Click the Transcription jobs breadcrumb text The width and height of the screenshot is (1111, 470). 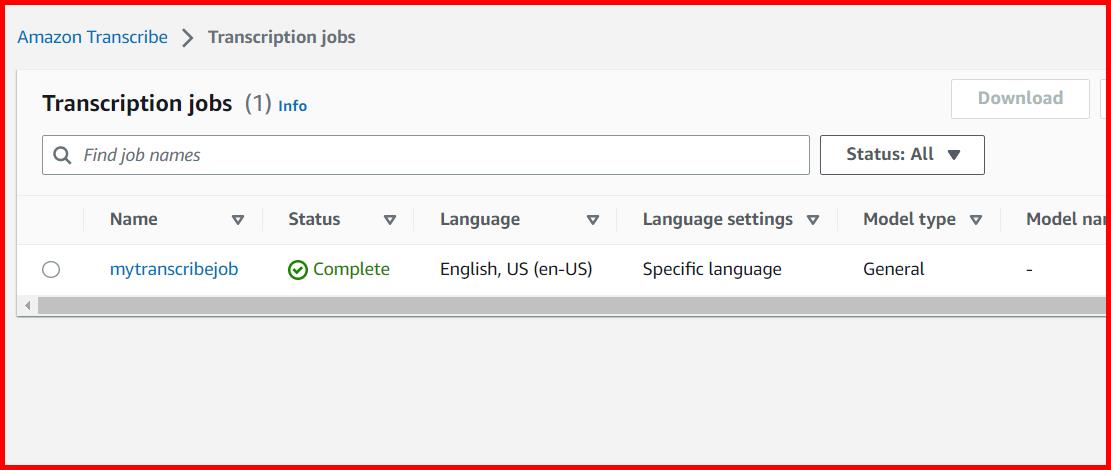[x=281, y=37]
